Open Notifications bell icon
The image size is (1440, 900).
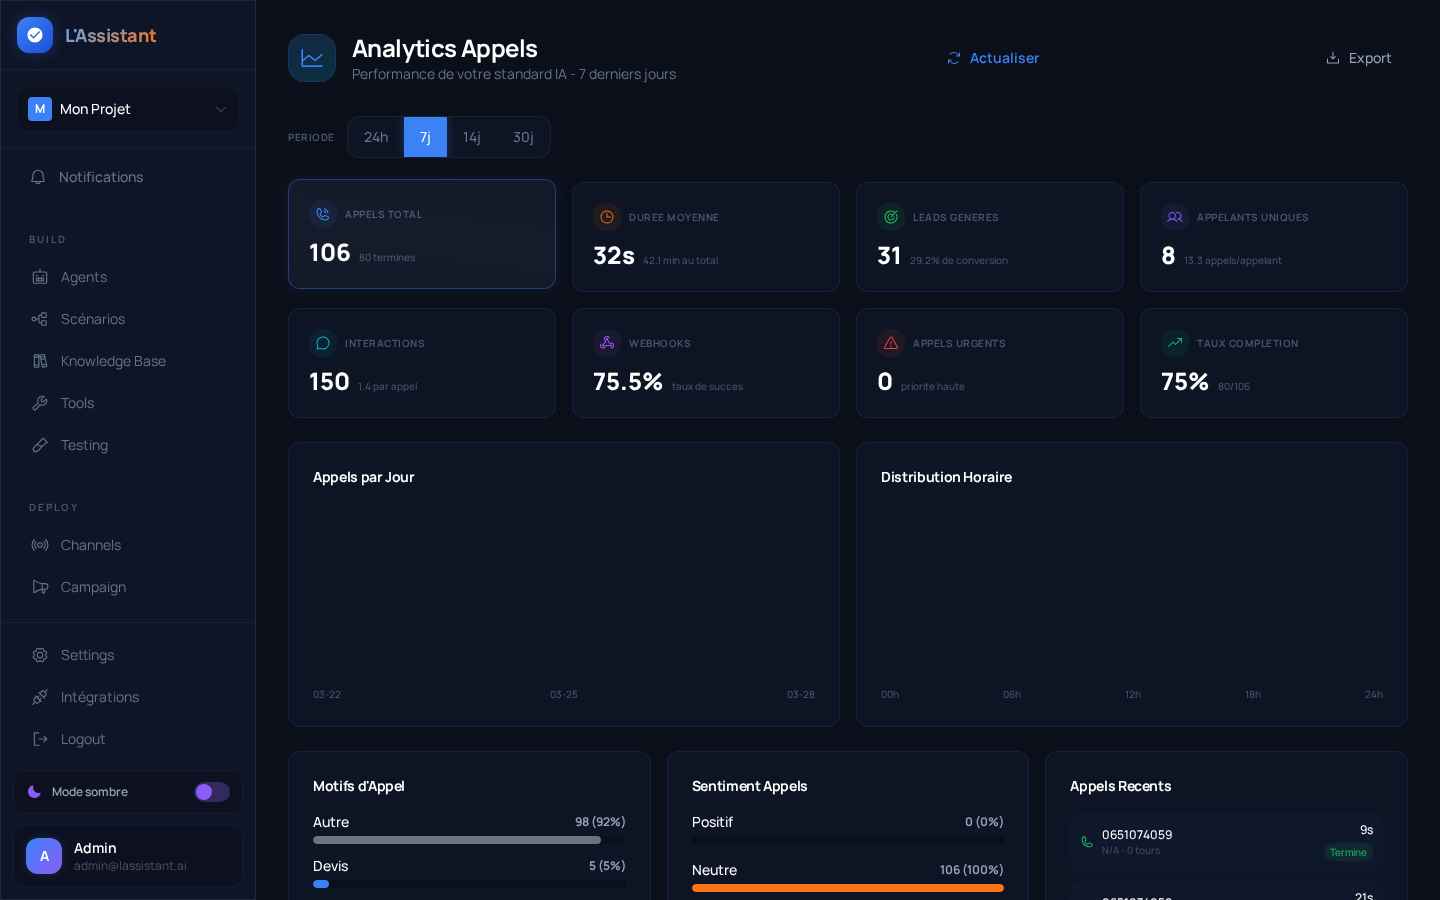pyautogui.click(x=38, y=177)
